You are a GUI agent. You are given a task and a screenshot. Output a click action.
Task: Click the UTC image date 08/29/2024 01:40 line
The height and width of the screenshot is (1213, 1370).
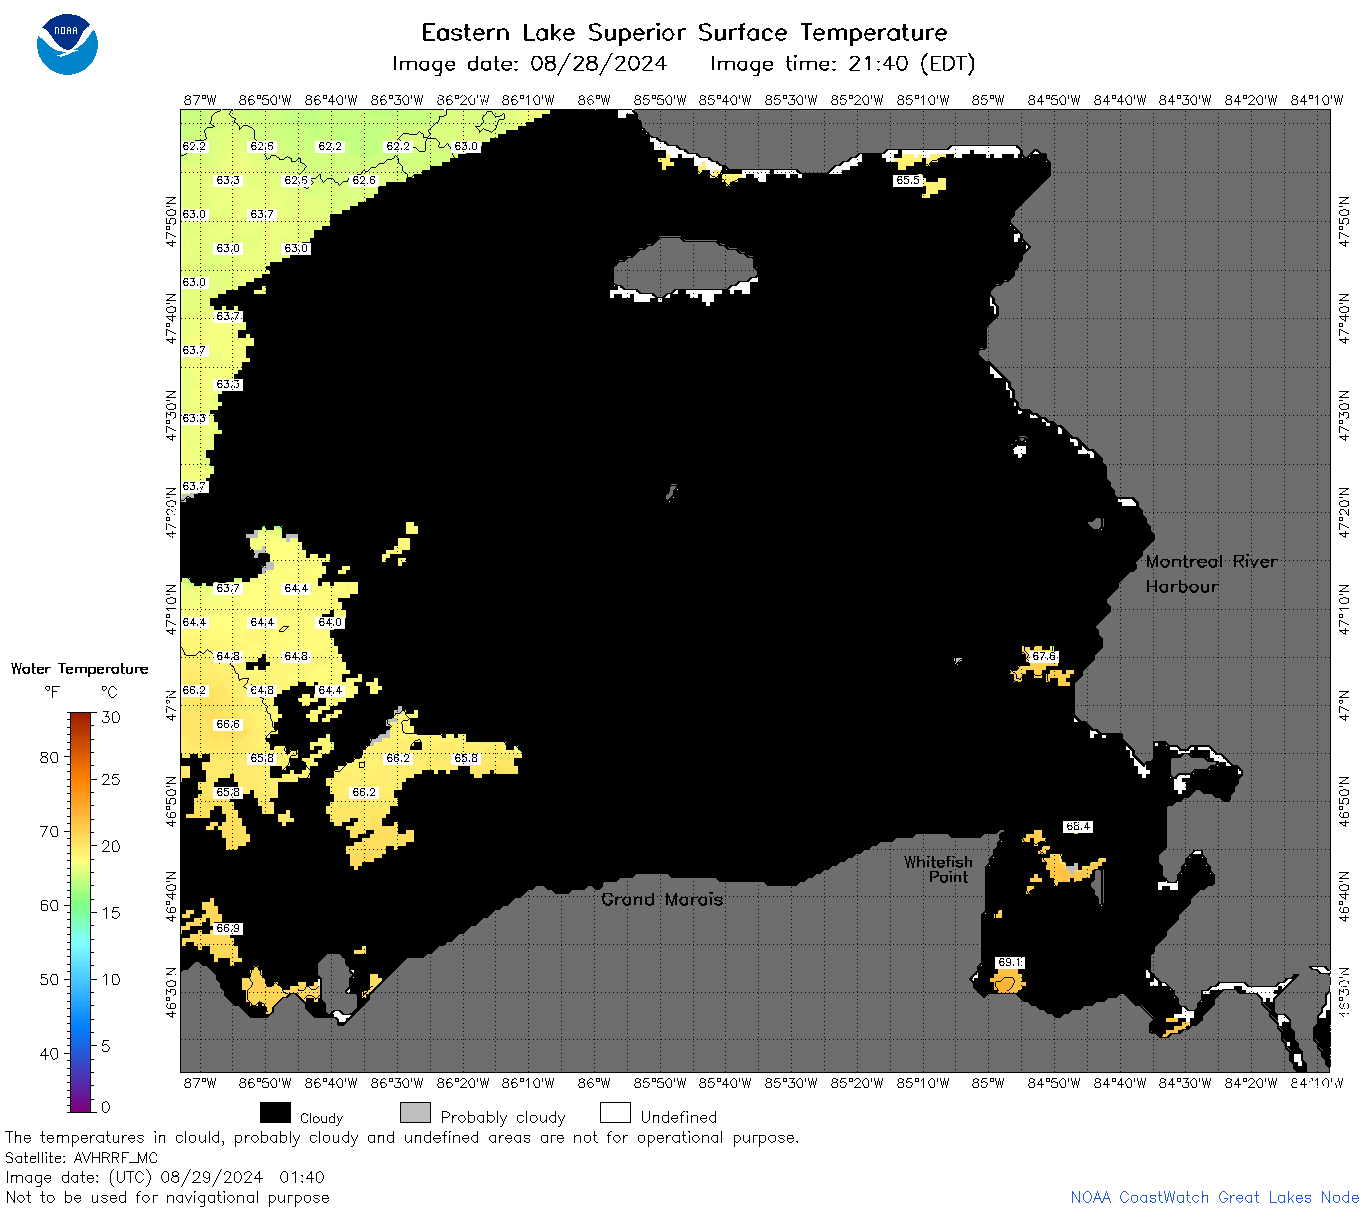tap(165, 1177)
